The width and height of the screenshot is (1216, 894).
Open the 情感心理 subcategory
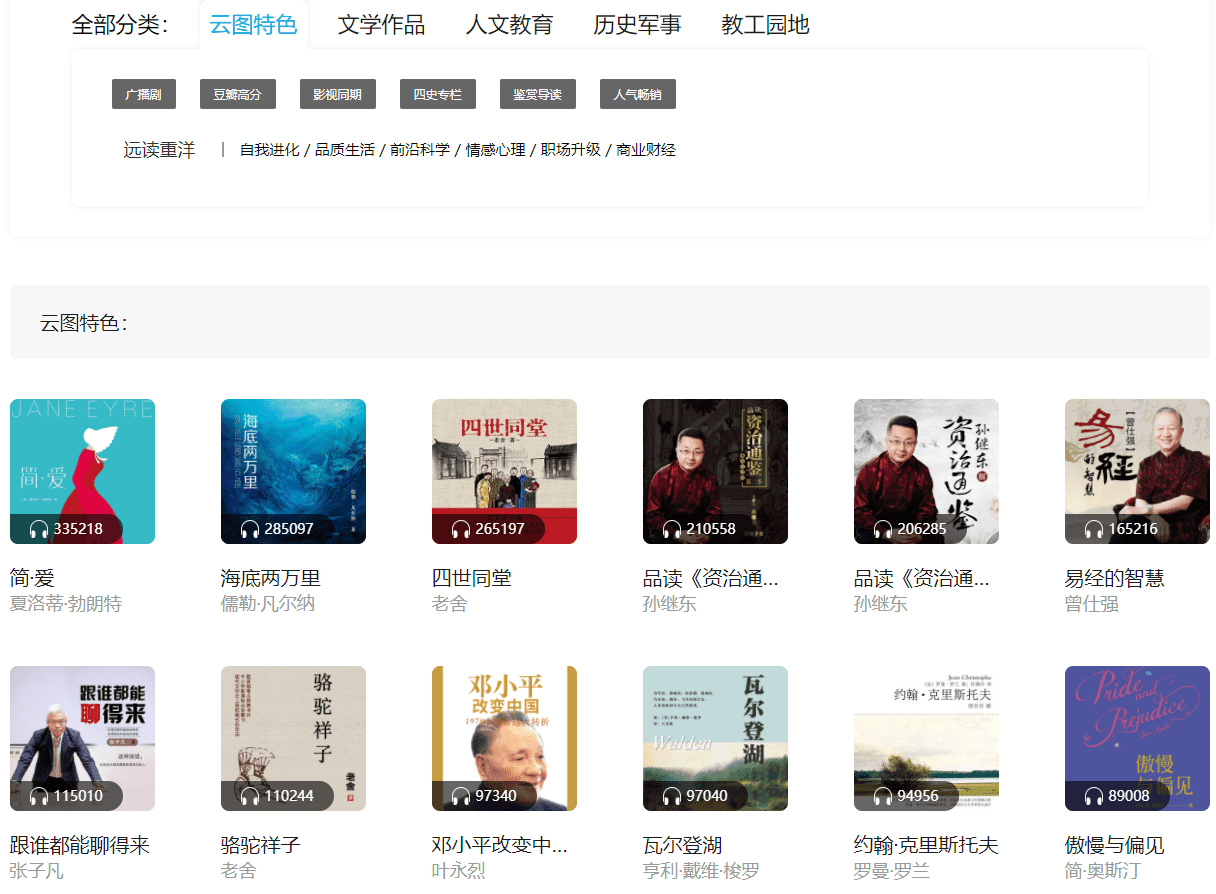[x=496, y=150]
